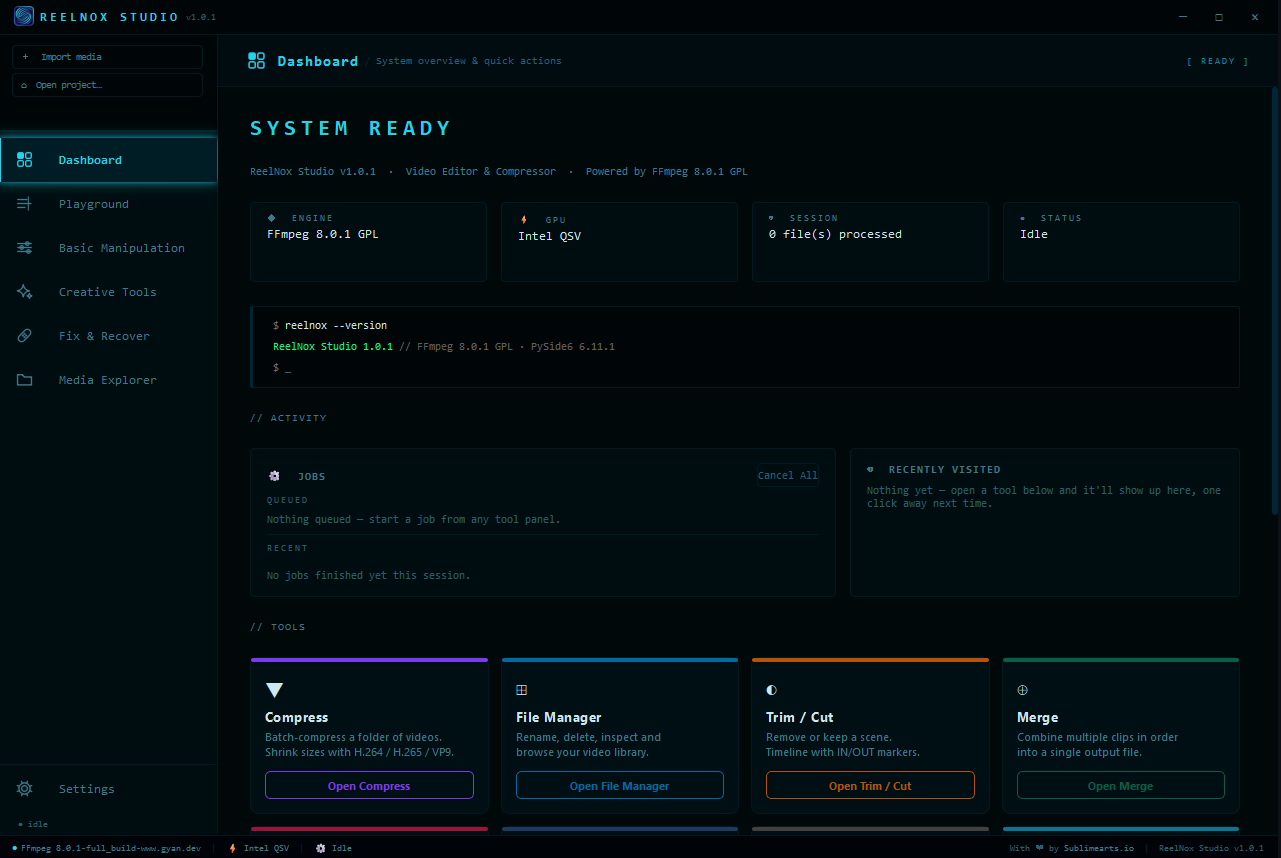Click the Settings gear icon
Image resolution: width=1281 pixels, height=858 pixels.
[x=25, y=789]
